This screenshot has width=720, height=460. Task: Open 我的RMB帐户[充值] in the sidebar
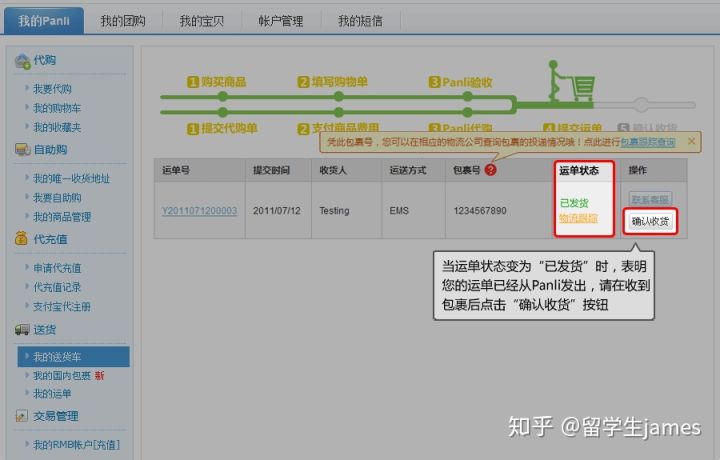click(x=76, y=444)
